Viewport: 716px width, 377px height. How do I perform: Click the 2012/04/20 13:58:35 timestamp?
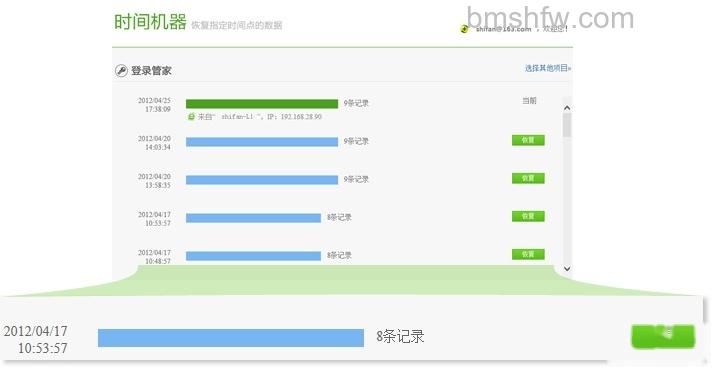pos(154,181)
